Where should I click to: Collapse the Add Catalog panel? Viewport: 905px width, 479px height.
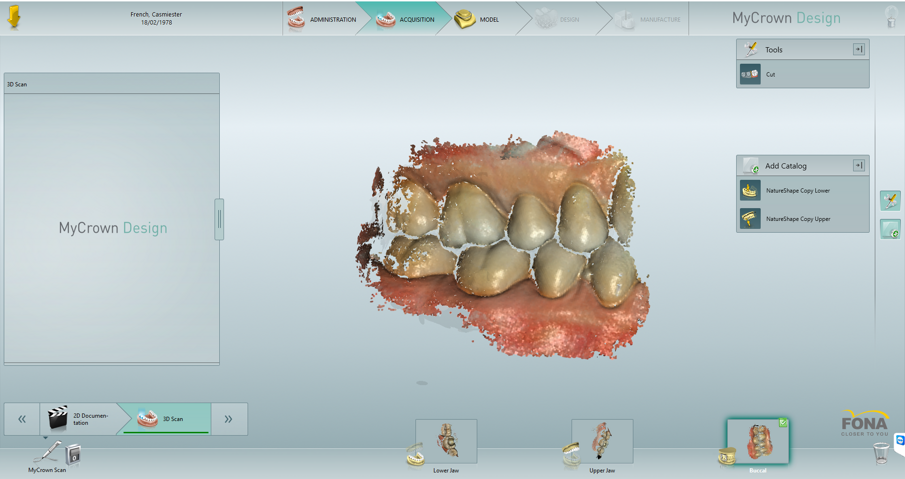click(858, 165)
